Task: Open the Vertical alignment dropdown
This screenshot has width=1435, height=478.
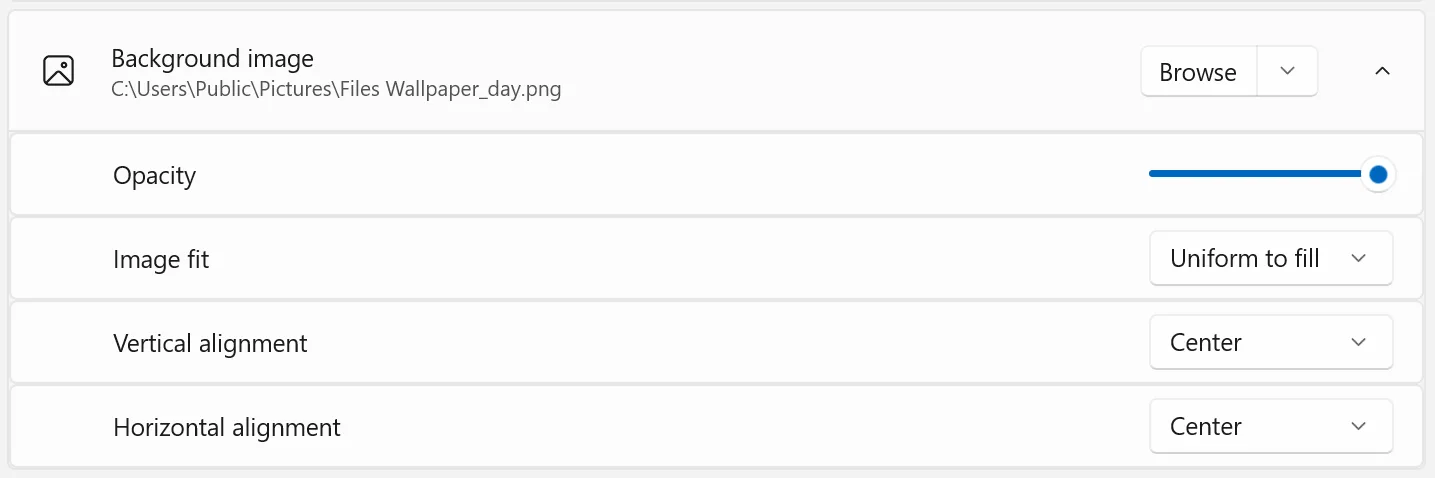Action: (1270, 343)
